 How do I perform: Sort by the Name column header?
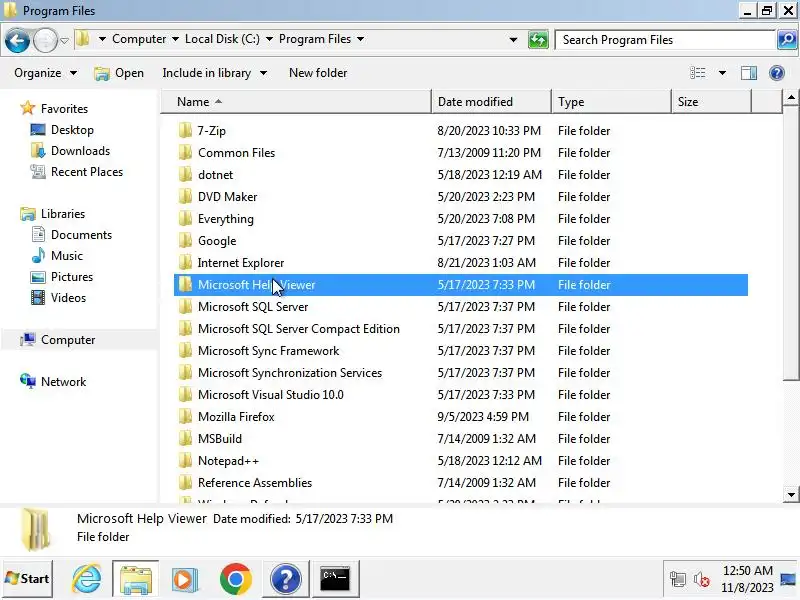point(296,102)
